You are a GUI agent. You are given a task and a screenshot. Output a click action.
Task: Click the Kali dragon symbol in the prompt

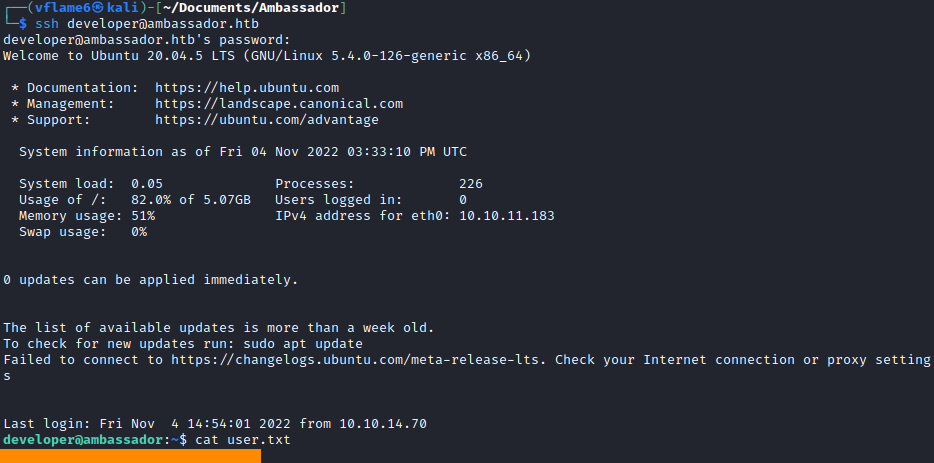point(98,8)
